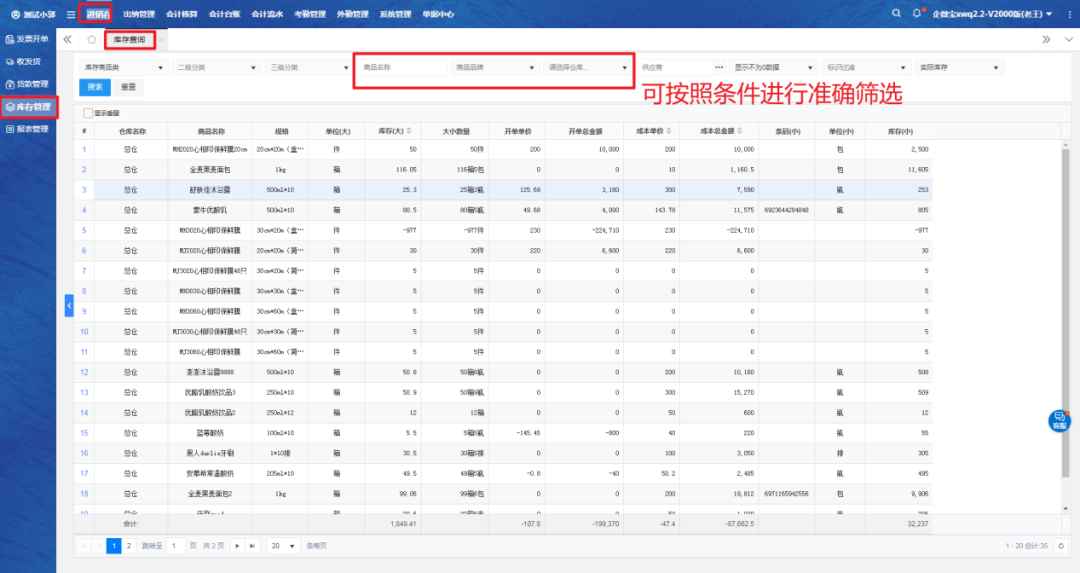Toggle the 显示重量 checkbox
1080x573 pixels.
[x=89, y=113]
